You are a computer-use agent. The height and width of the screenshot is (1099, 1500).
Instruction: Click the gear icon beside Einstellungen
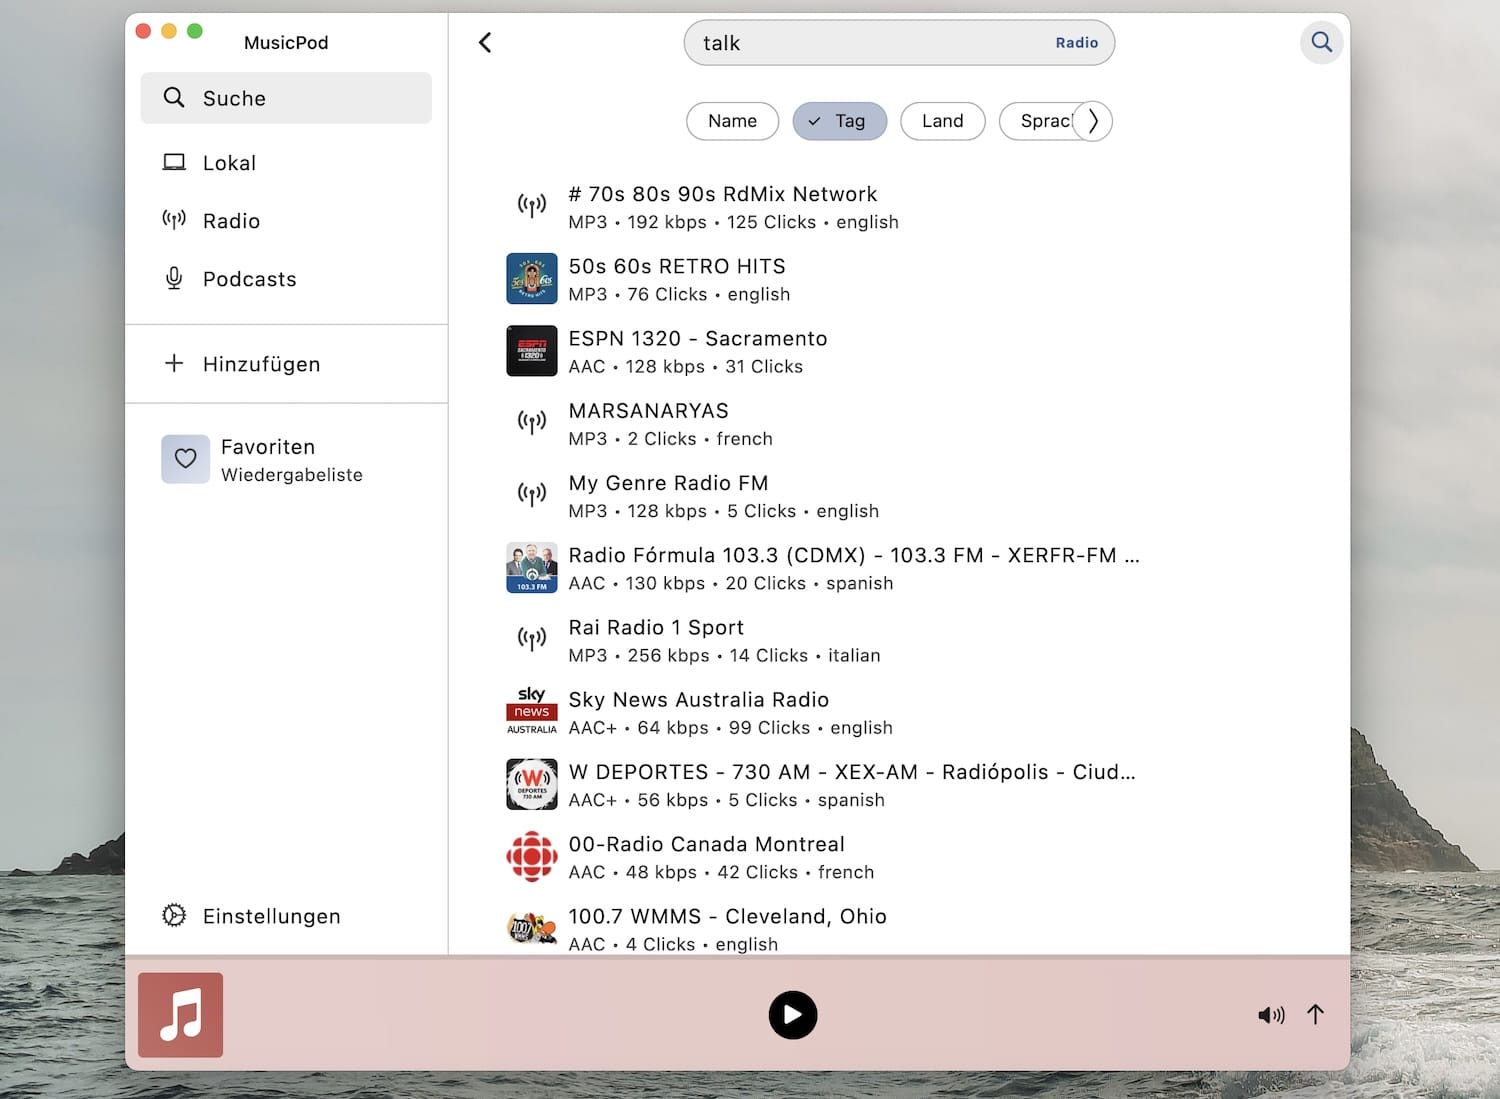click(174, 915)
